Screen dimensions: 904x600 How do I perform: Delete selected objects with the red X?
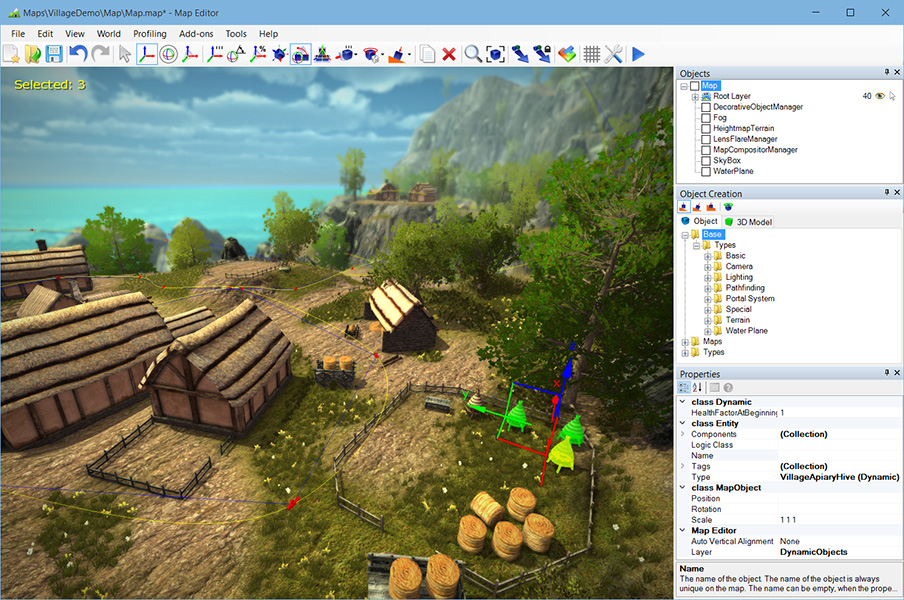point(449,54)
